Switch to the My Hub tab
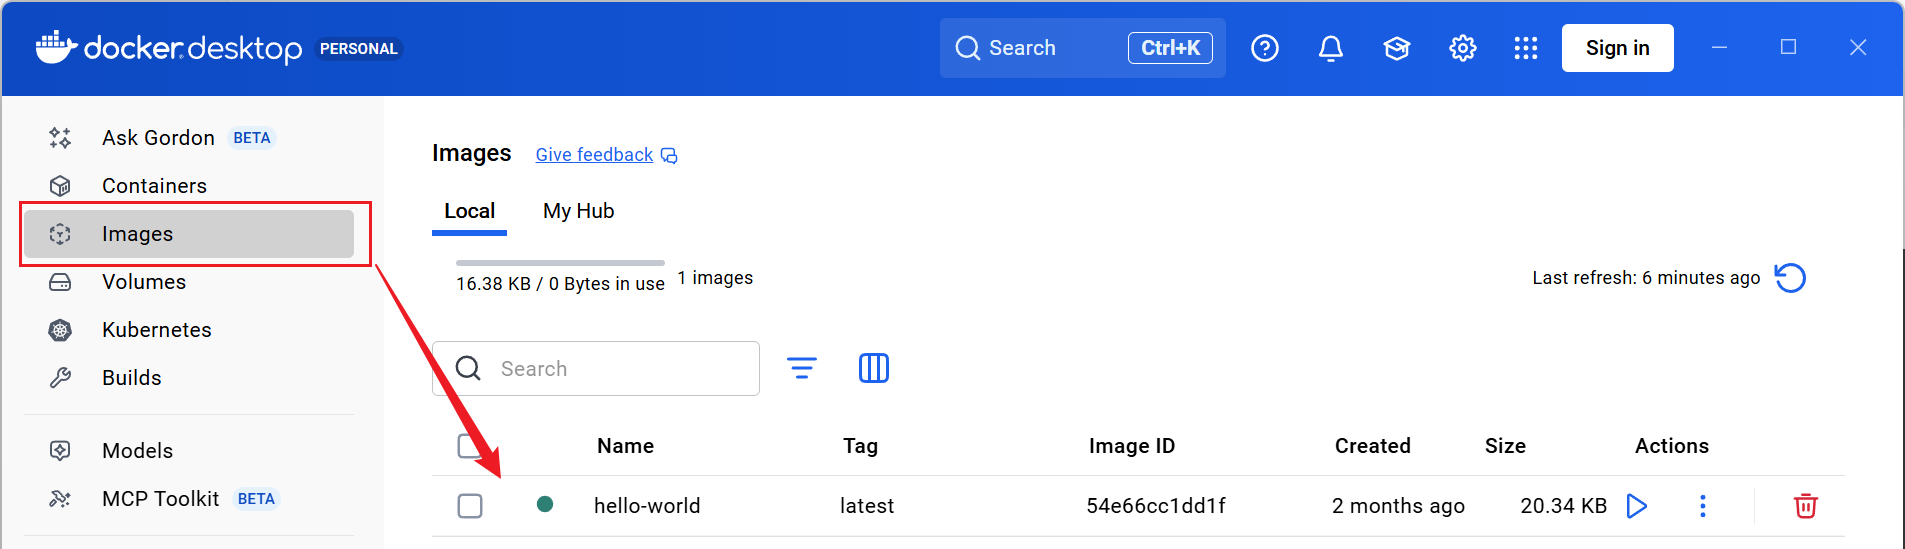The width and height of the screenshot is (1905, 549). click(578, 211)
